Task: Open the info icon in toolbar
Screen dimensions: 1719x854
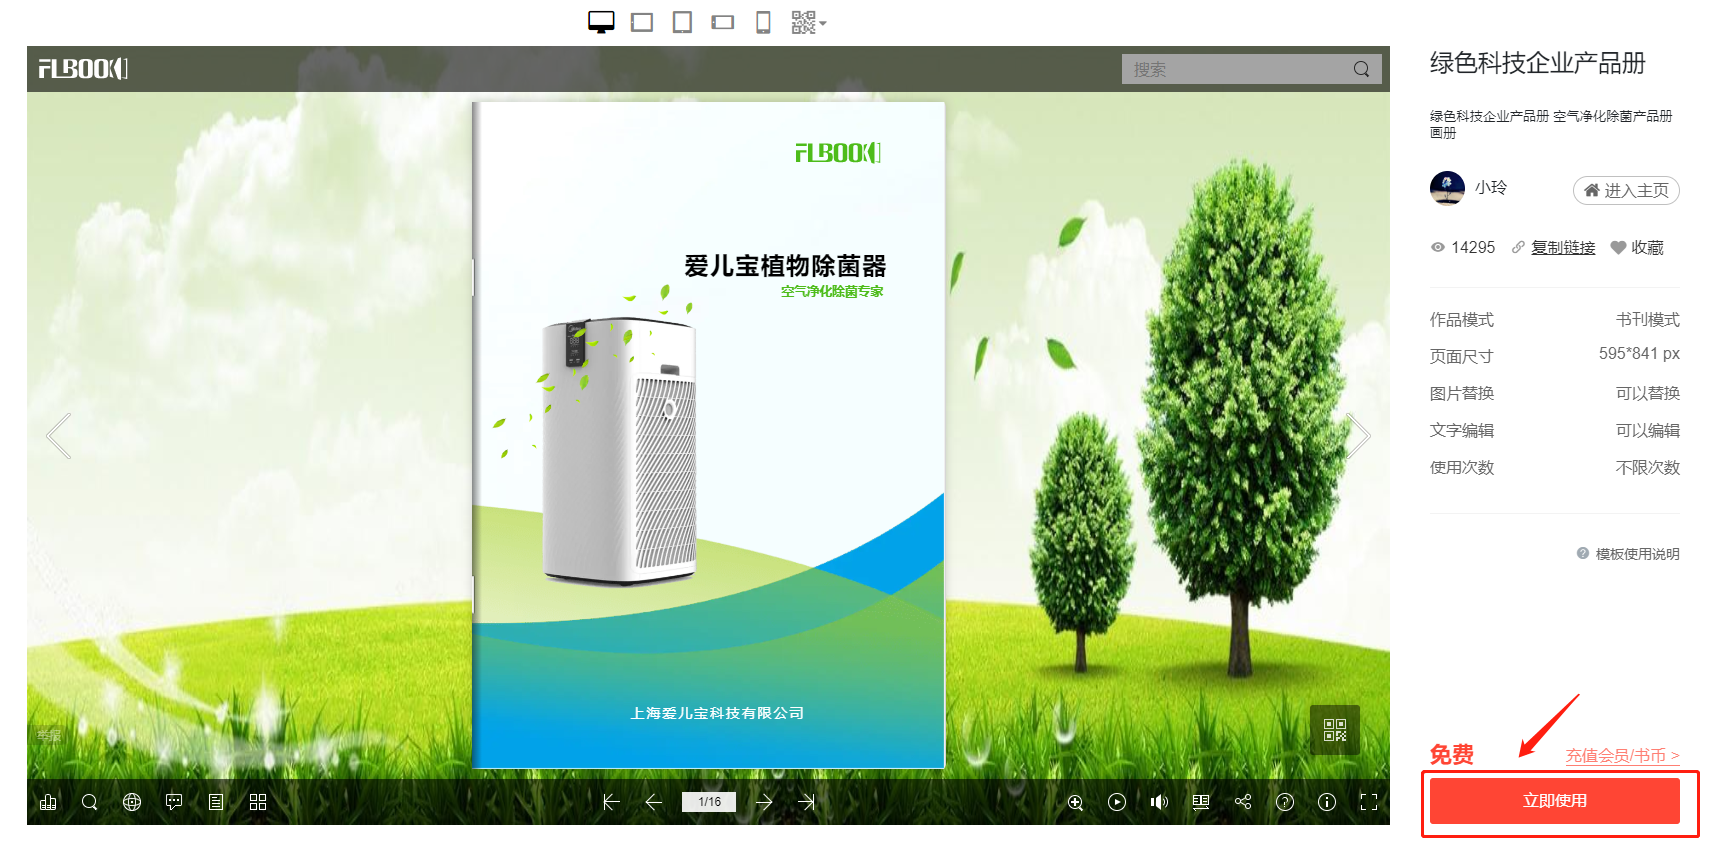Action: coord(1327,802)
